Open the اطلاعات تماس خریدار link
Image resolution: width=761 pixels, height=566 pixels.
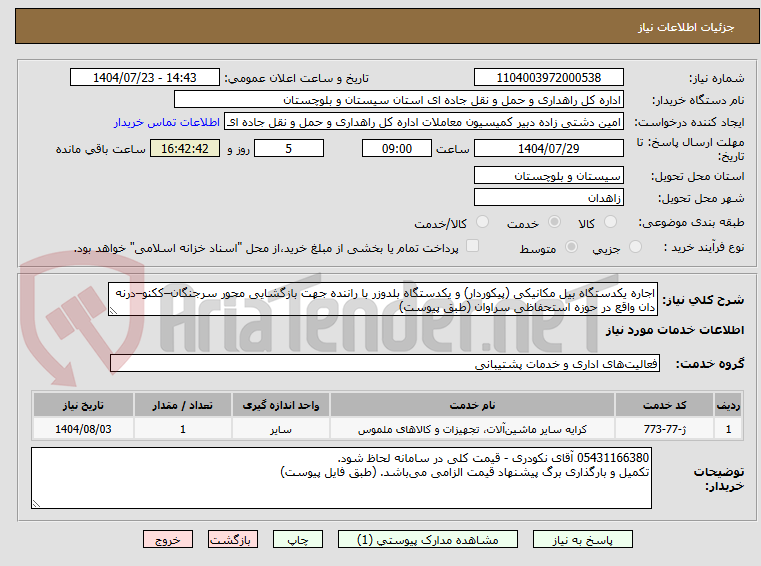point(167,122)
